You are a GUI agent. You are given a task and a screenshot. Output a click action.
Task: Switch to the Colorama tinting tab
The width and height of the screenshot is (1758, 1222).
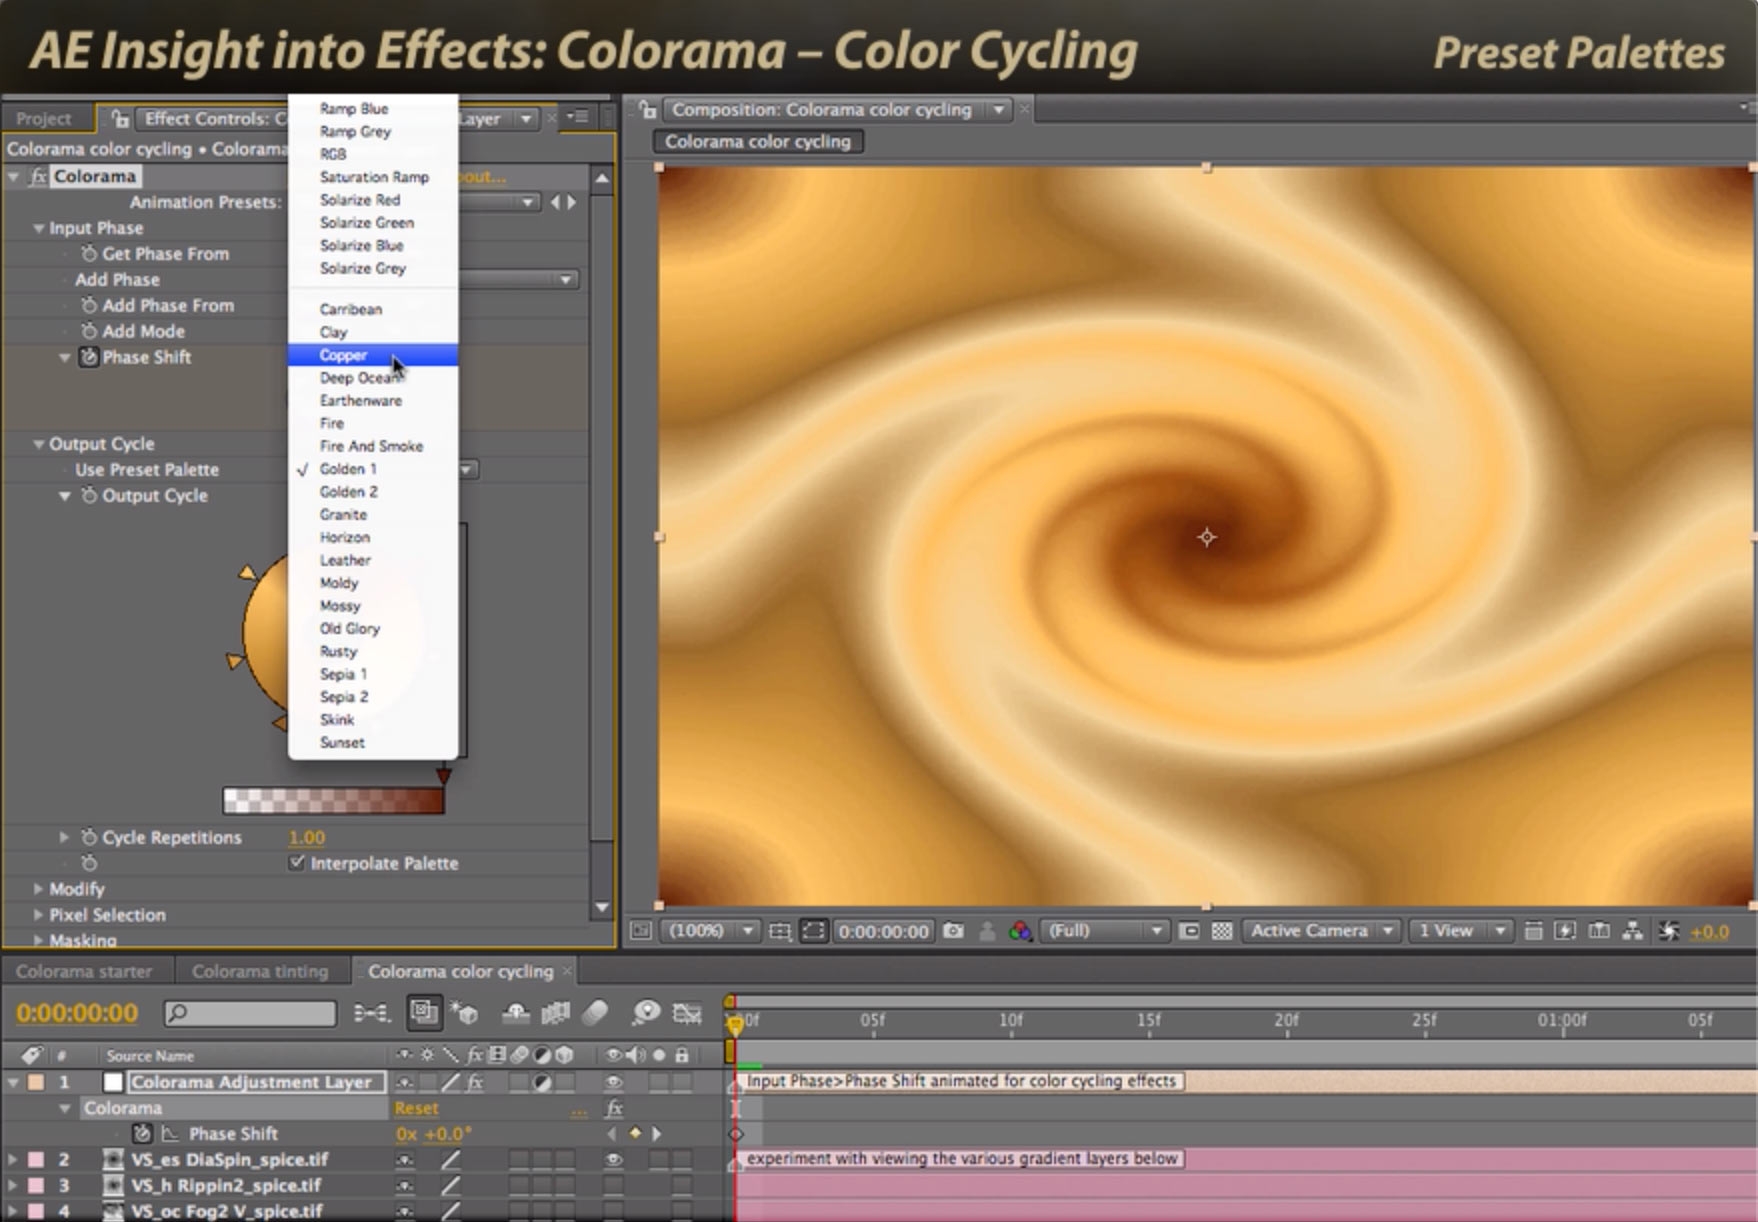[x=260, y=971]
